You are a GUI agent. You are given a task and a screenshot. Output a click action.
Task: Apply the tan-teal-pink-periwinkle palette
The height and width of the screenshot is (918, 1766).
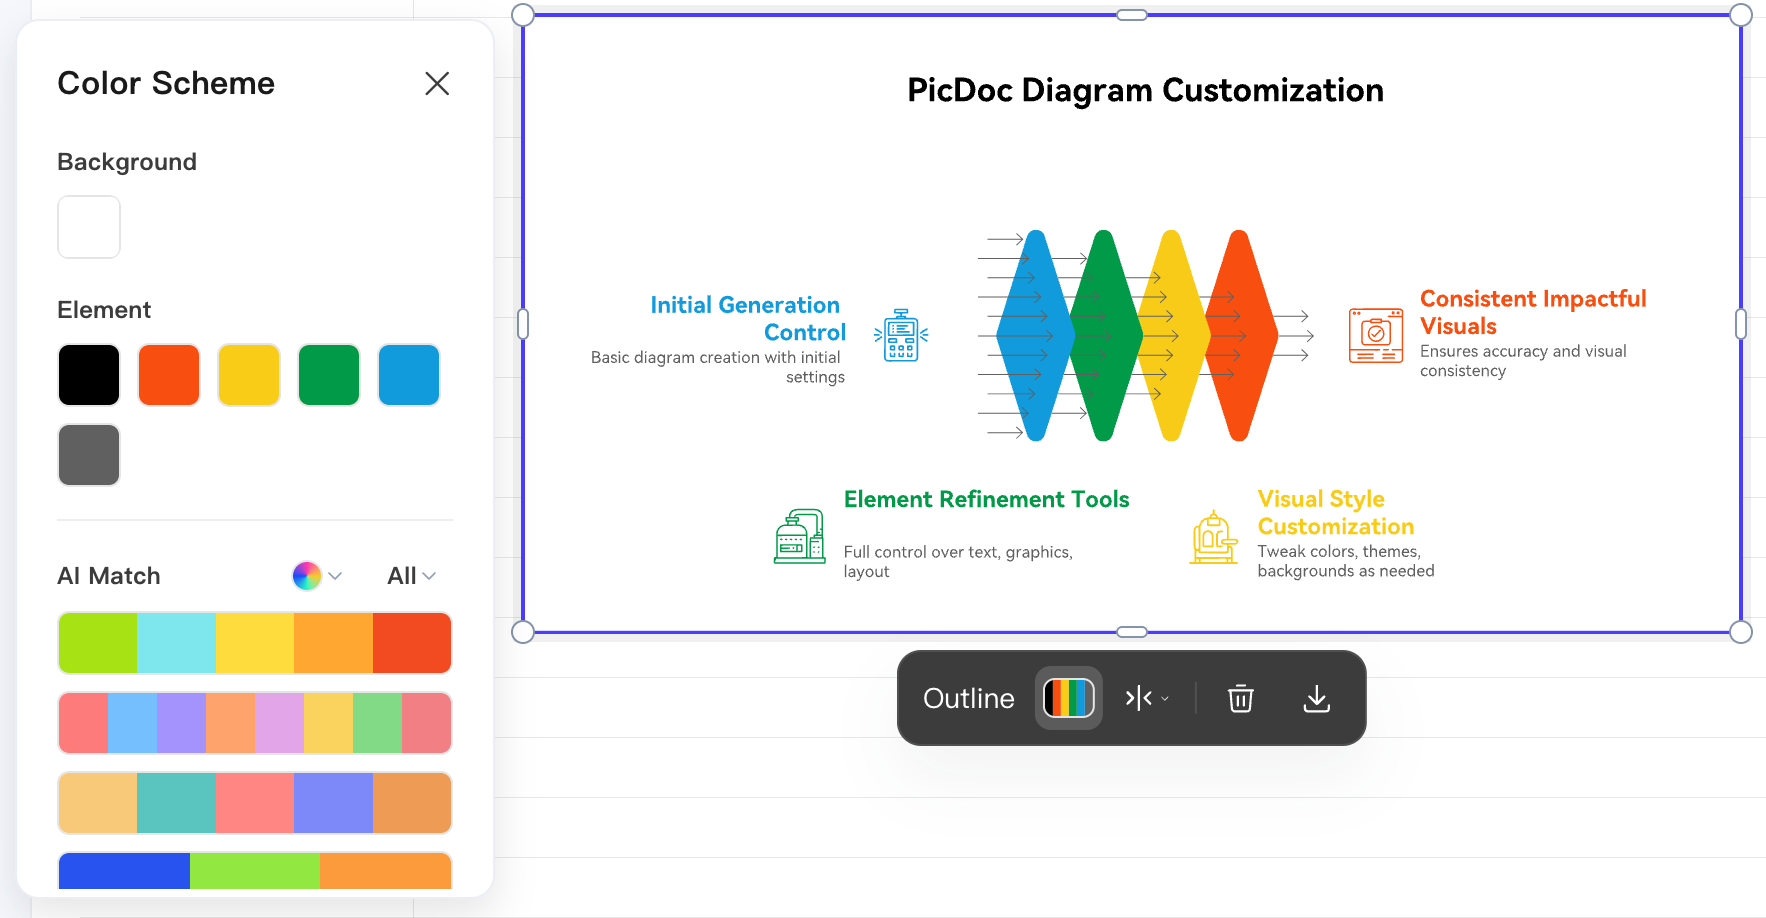coord(255,803)
